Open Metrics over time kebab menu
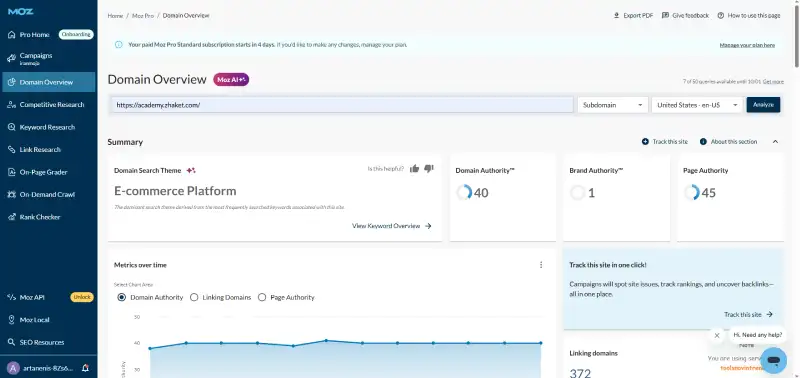This screenshot has width=800, height=378. tap(541, 265)
